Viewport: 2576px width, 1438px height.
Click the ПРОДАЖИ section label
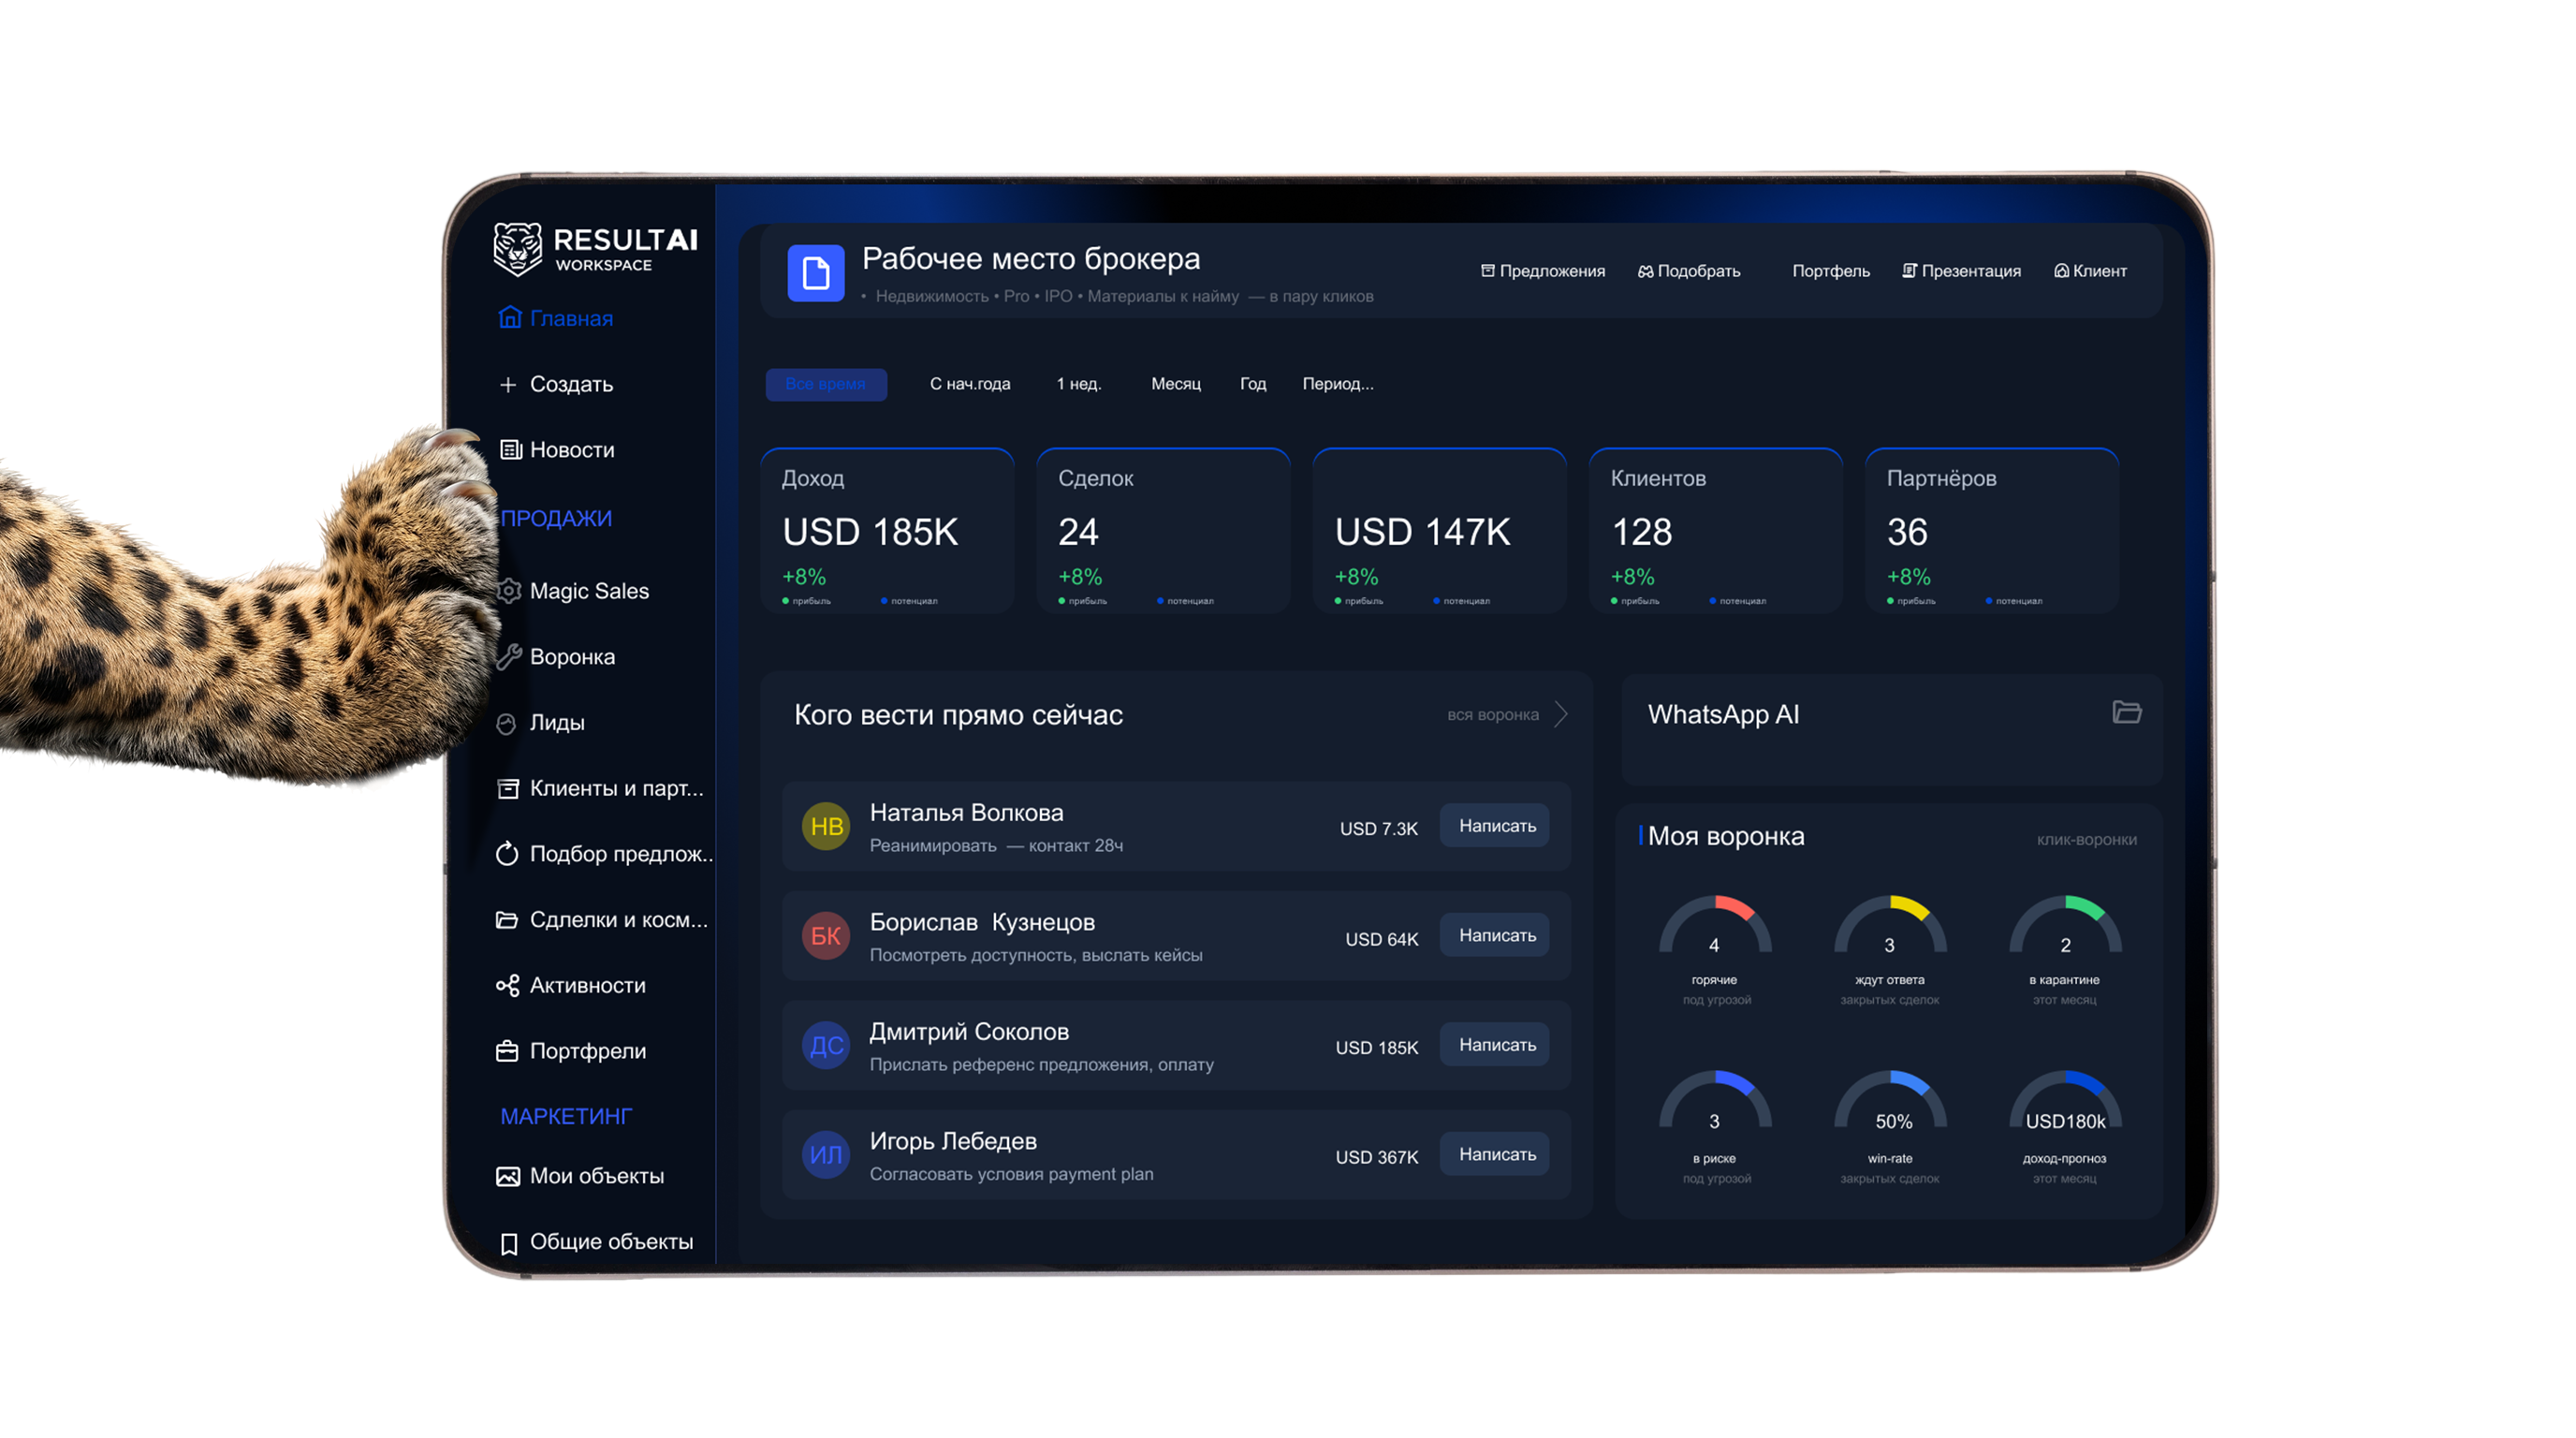[556, 519]
